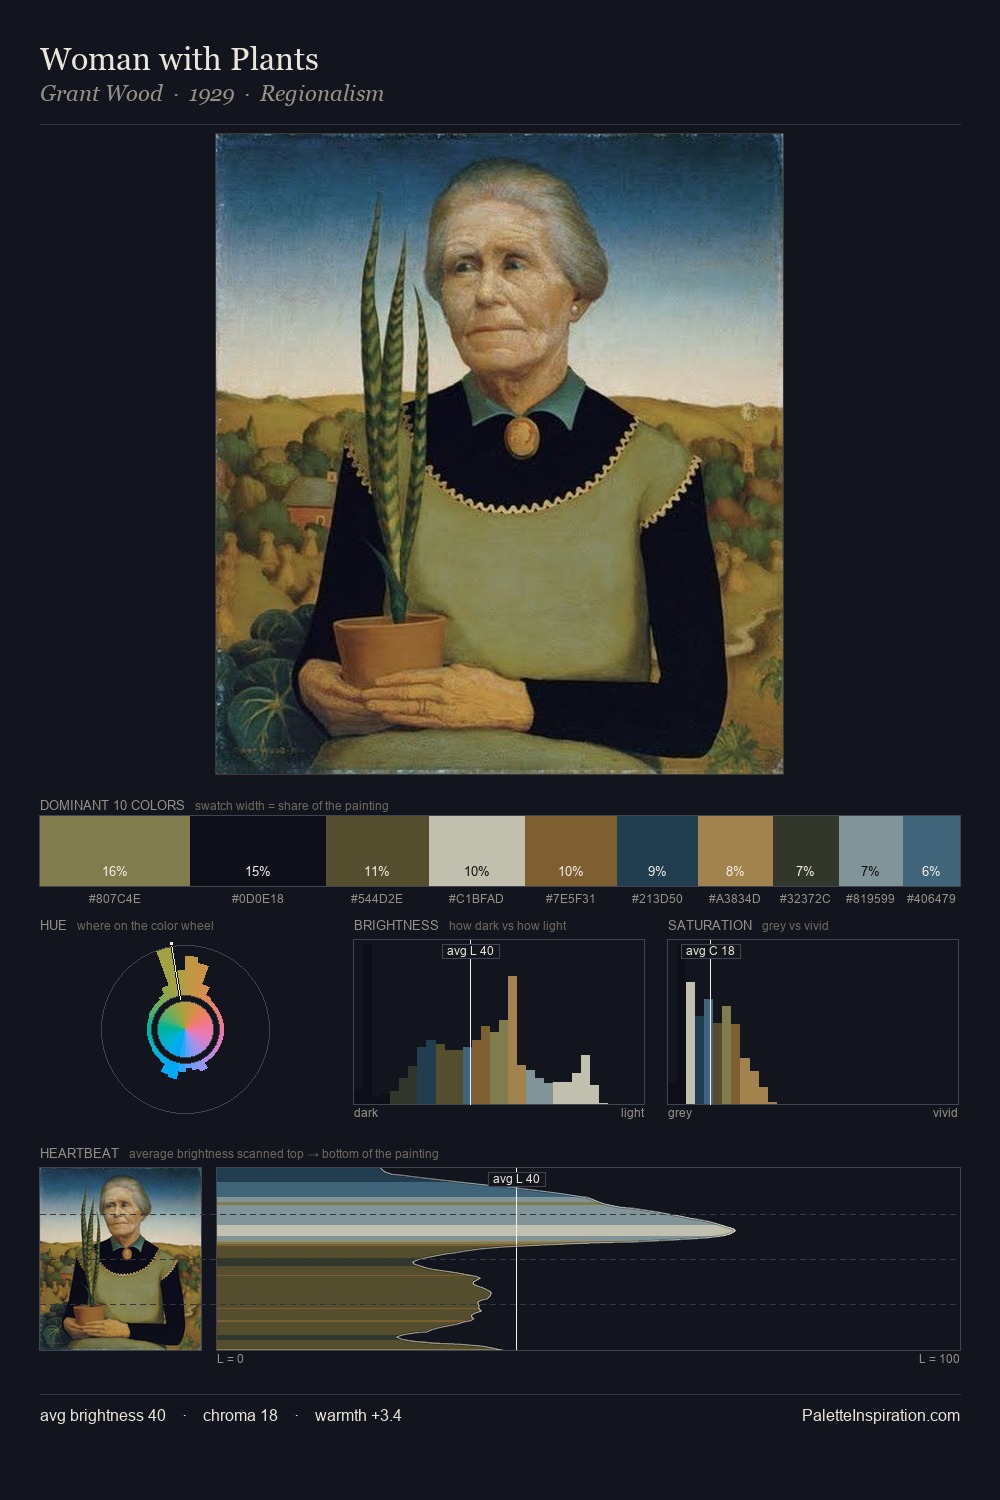The width and height of the screenshot is (1000, 1500).
Task: Click the brightness histogram chart
Action: tap(499, 1022)
